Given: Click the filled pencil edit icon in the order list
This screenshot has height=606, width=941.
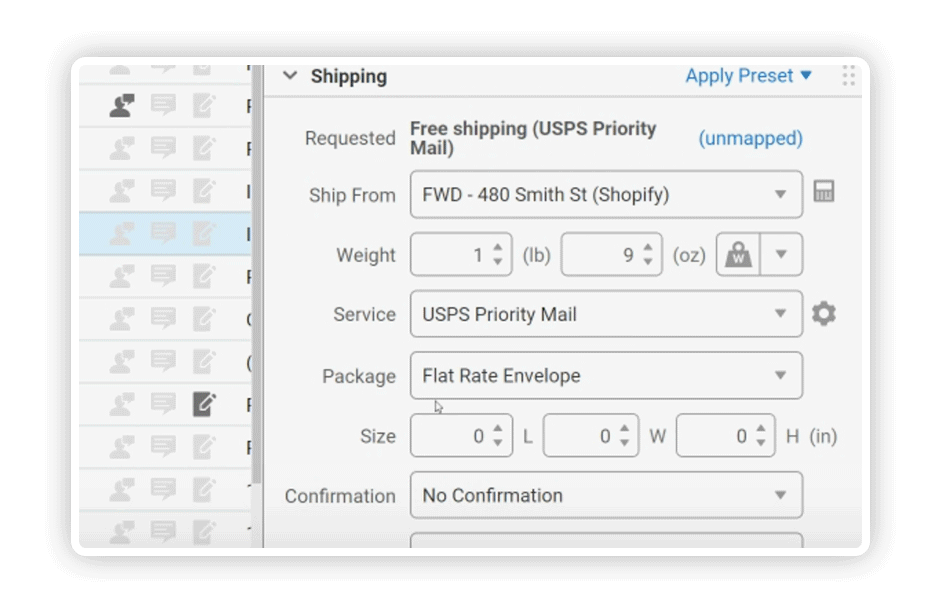Looking at the screenshot, I should [x=205, y=404].
